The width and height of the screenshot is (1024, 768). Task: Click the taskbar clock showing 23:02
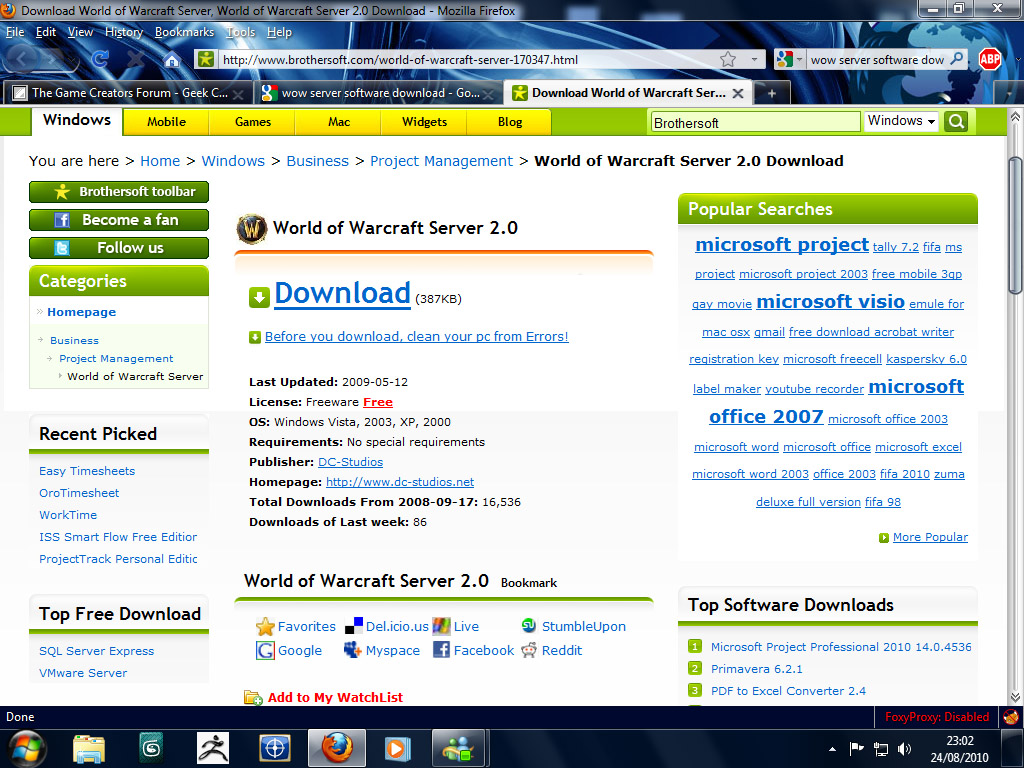959,749
